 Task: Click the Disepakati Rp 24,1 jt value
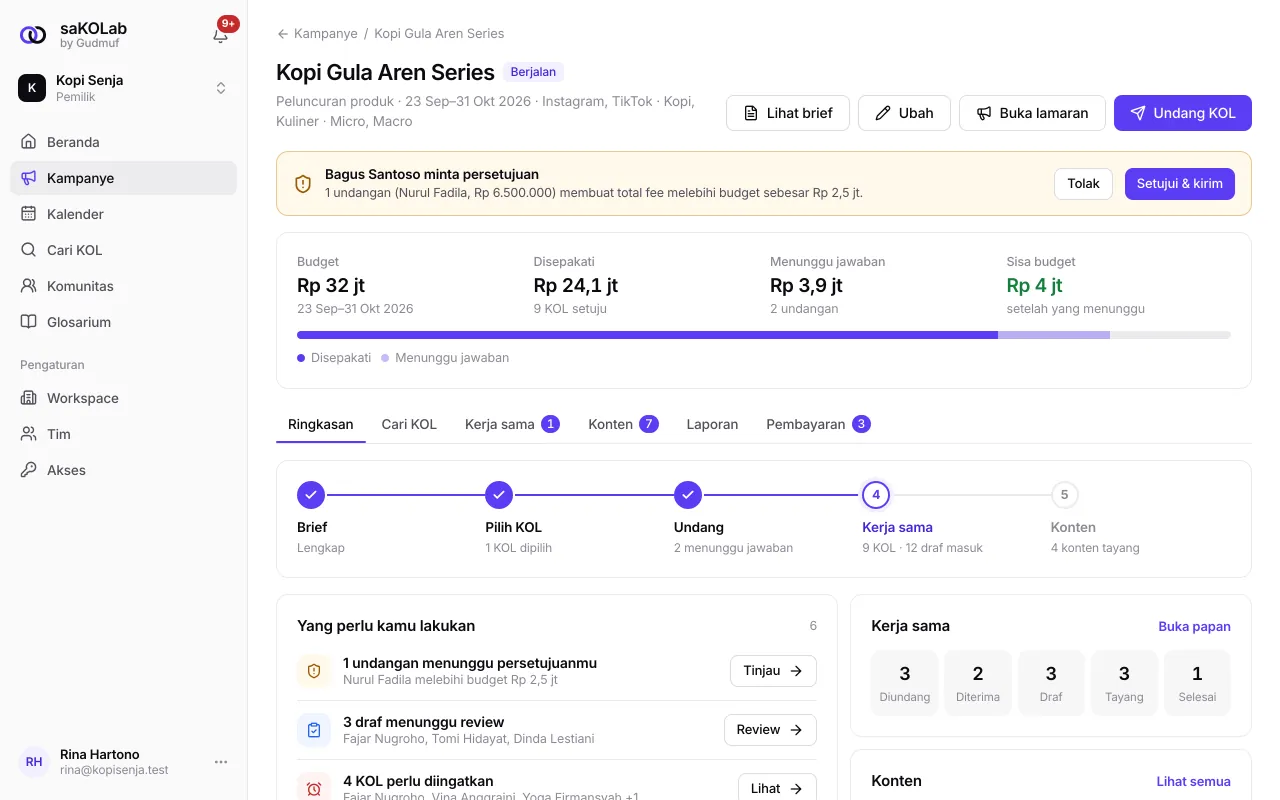(576, 285)
